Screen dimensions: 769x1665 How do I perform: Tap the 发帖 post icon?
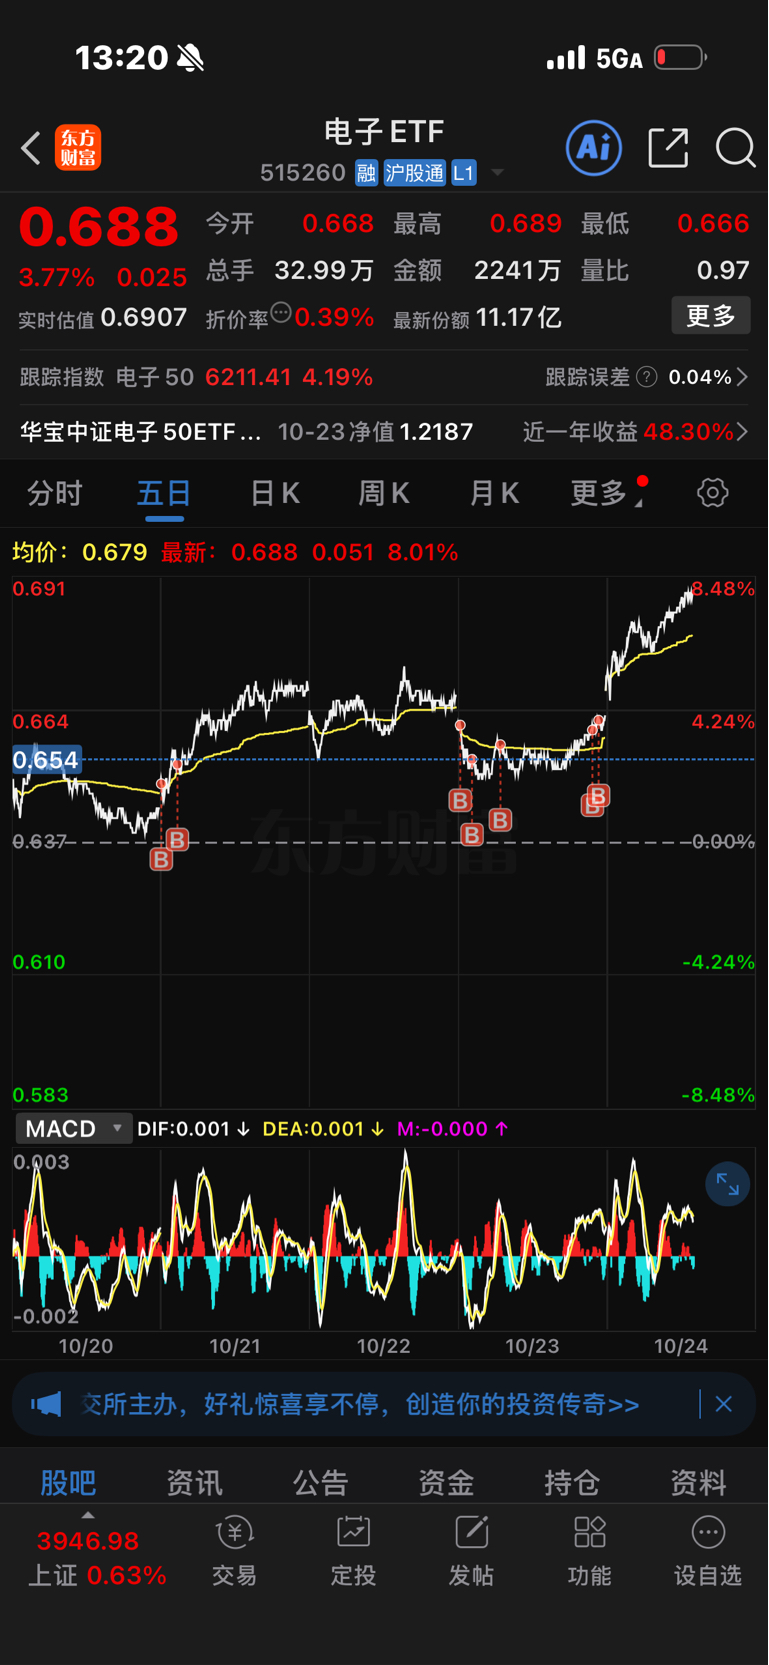point(471,1551)
